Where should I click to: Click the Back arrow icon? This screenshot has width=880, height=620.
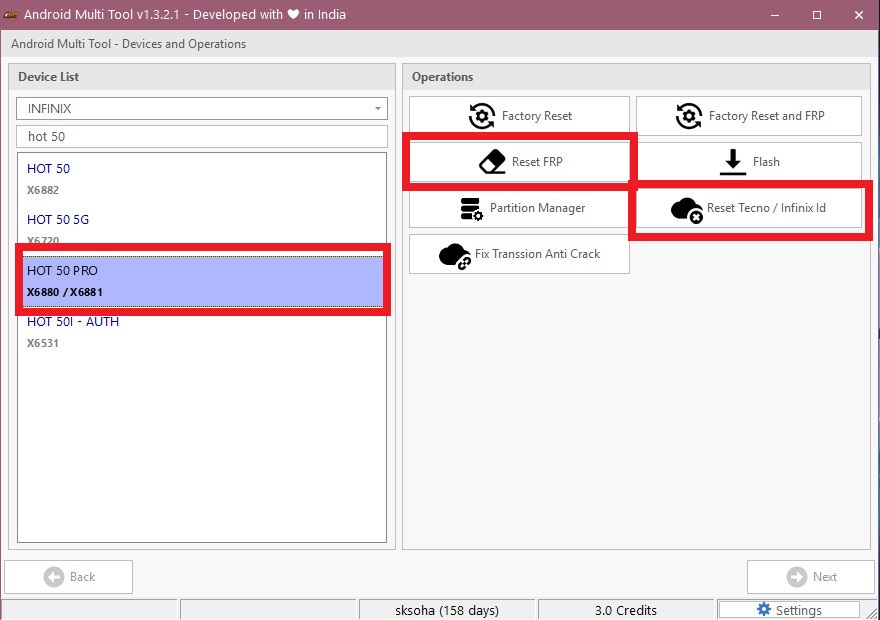click(53, 577)
